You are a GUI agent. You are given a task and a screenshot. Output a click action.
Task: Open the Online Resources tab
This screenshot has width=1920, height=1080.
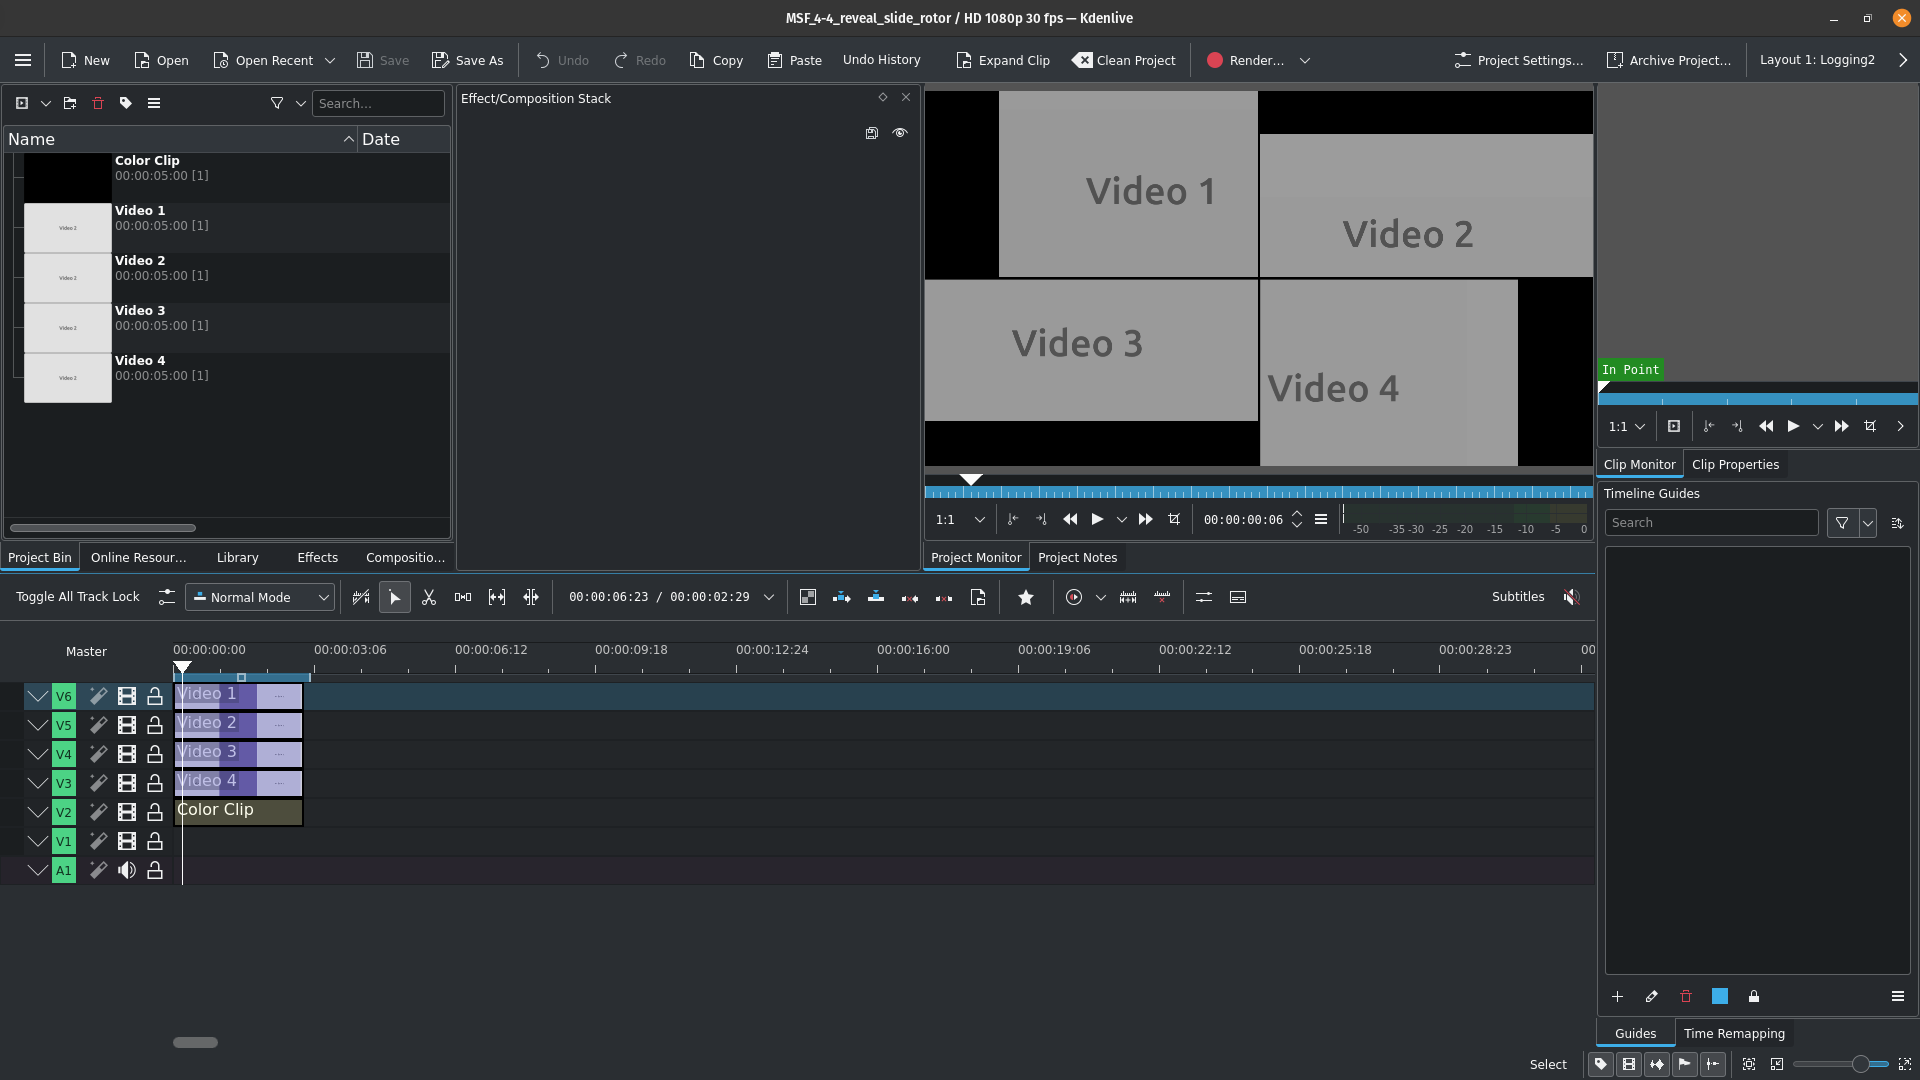[x=138, y=558]
